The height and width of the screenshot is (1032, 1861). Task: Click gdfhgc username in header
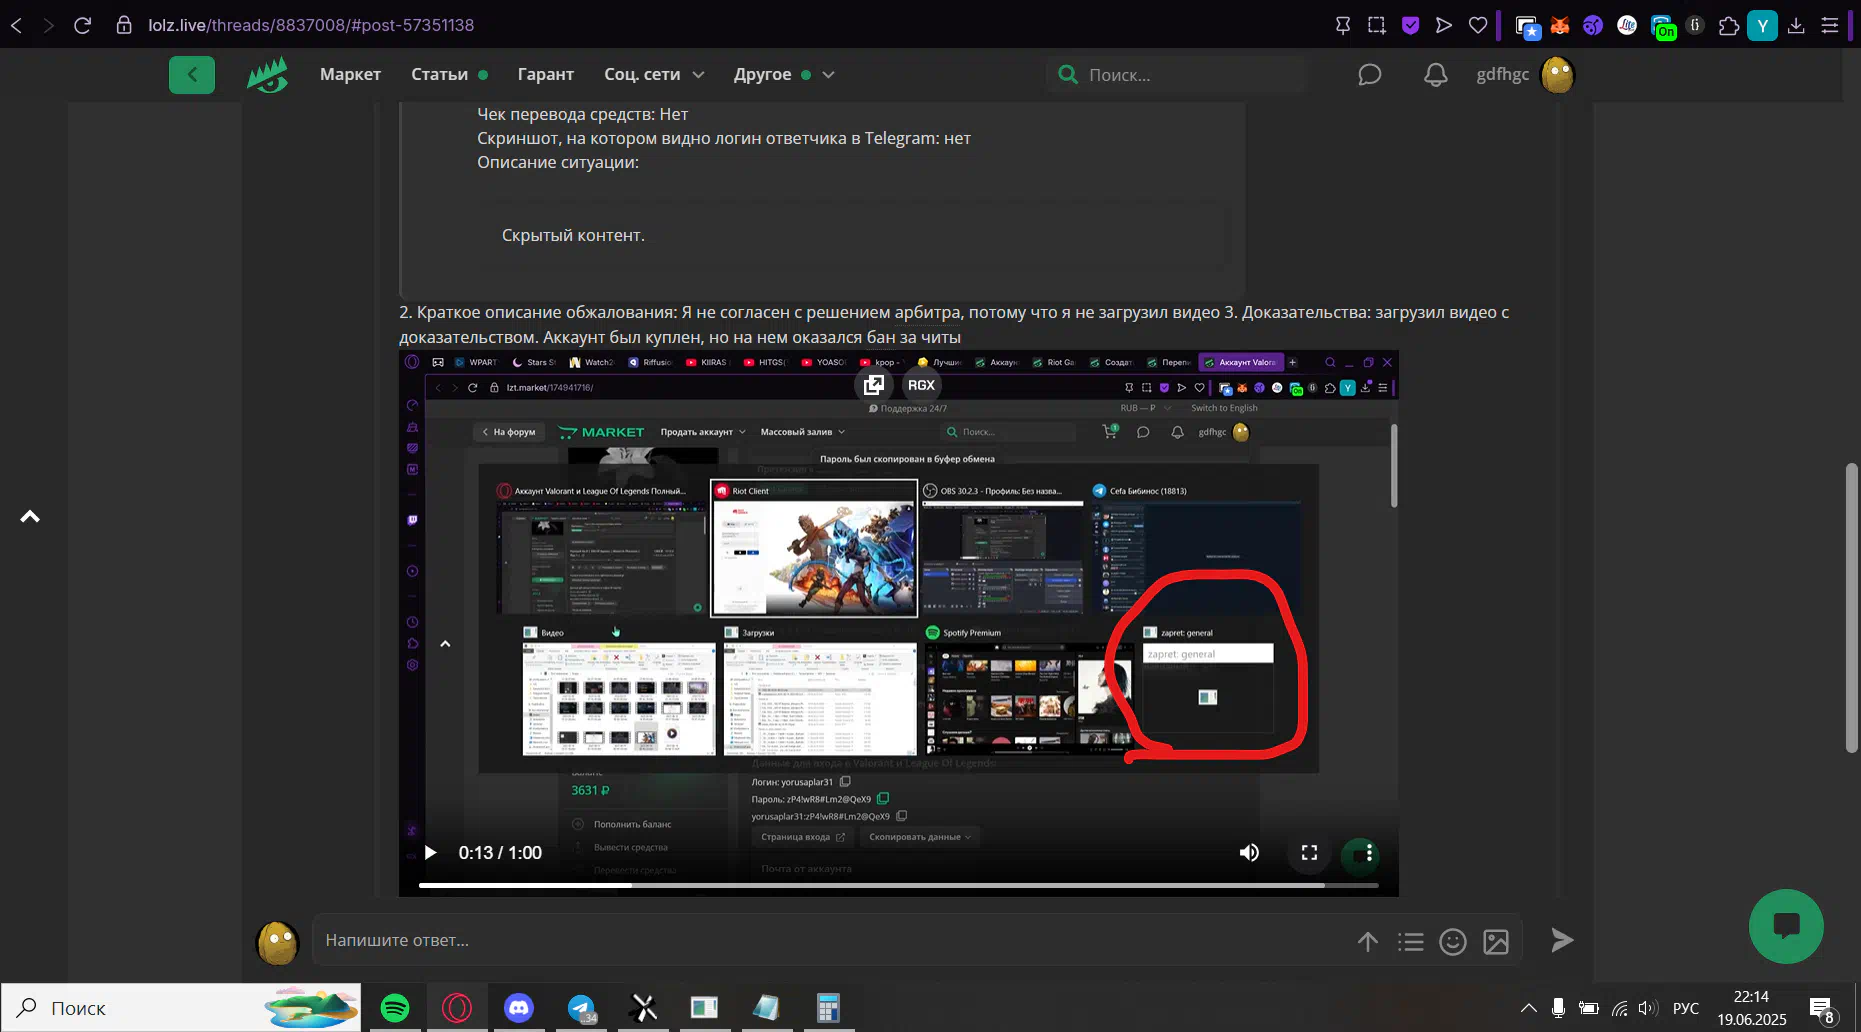pyautogui.click(x=1502, y=74)
